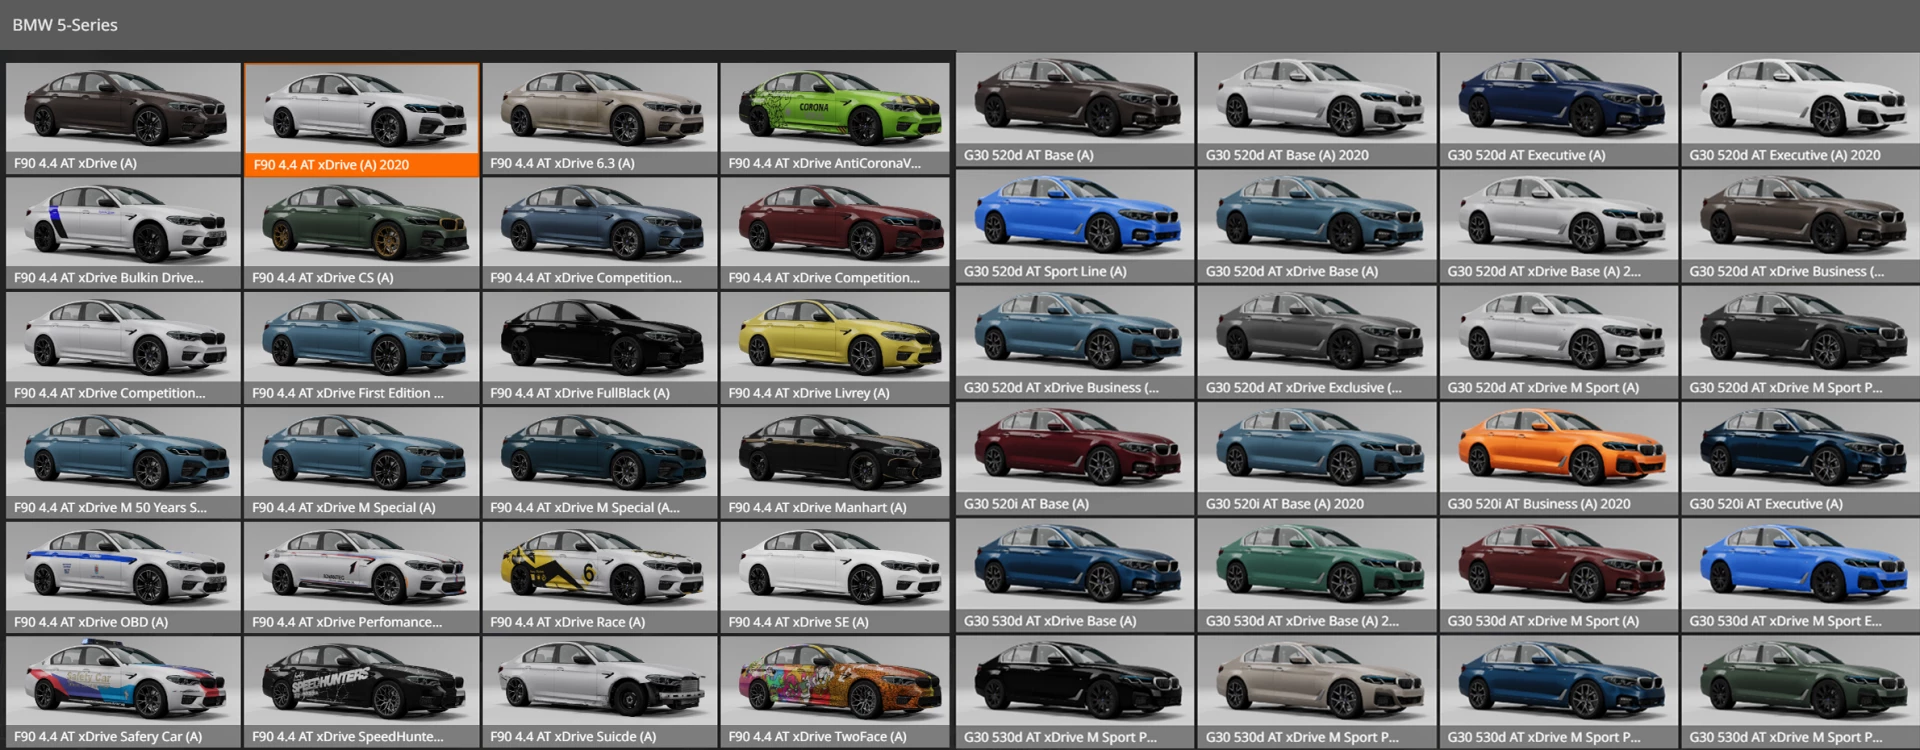The width and height of the screenshot is (1920, 750).
Task: Choose the orange G30 520i AT Business (A) 2020
Action: 1558,458
